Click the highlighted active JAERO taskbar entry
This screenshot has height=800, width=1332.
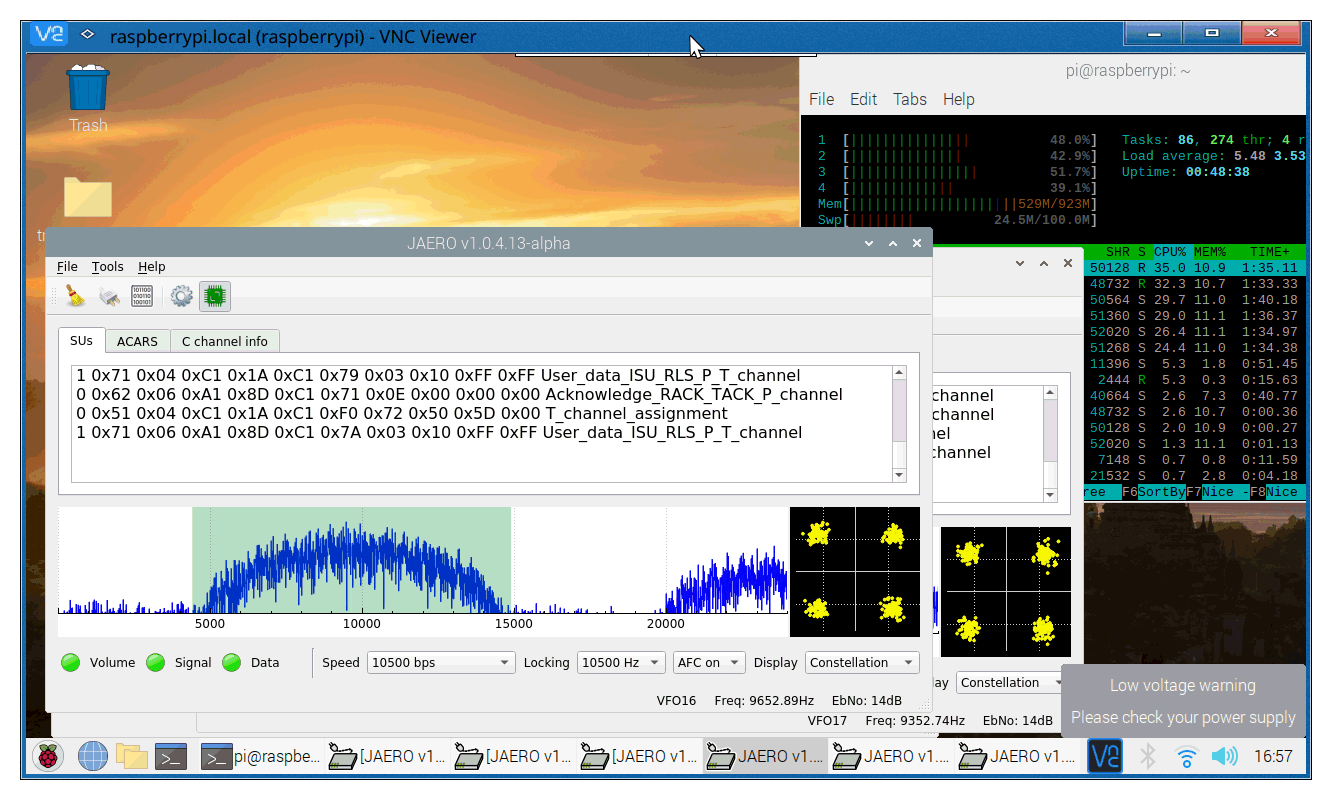[765, 757]
